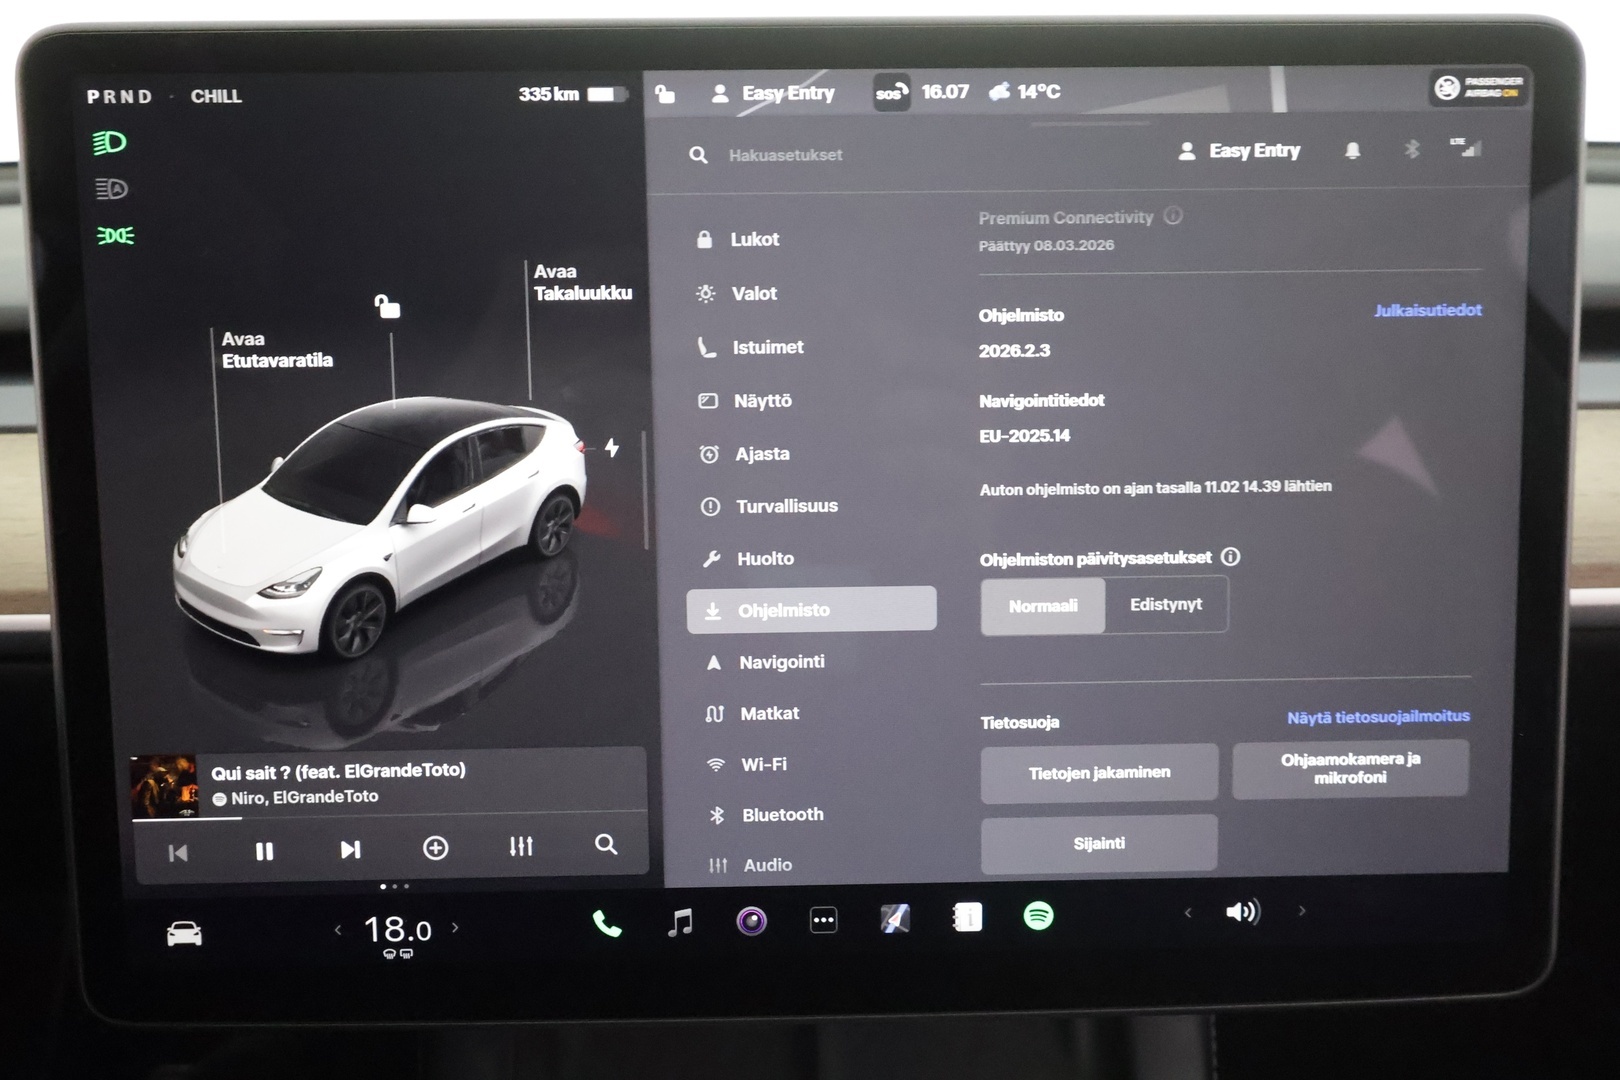Viewport: 1620px width, 1080px height.
Task: Tap the Sijainti privacy button
Action: 1099,843
